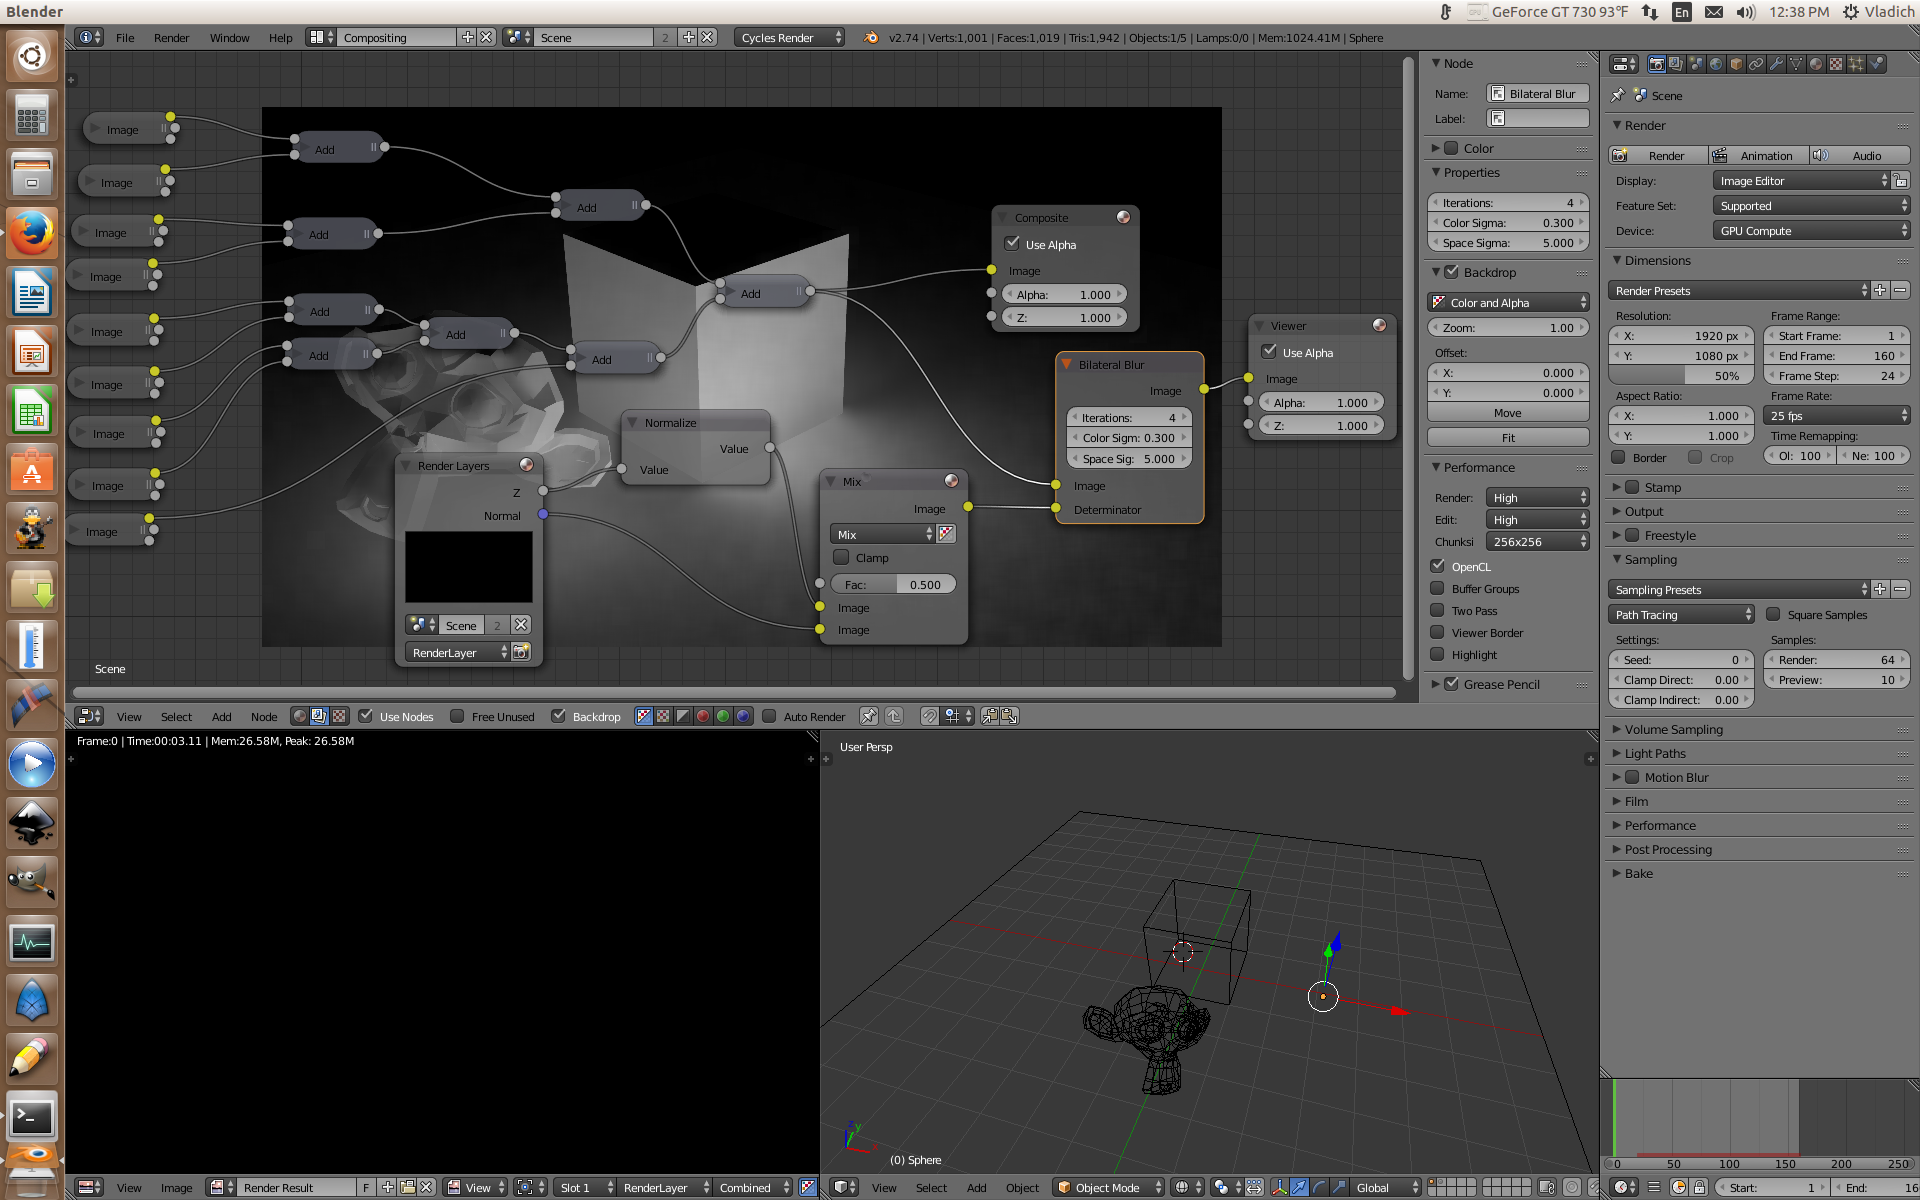Select texture node tree type icon
The image size is (1920, 1200).
pyautogui.click(x=339, y=716)
